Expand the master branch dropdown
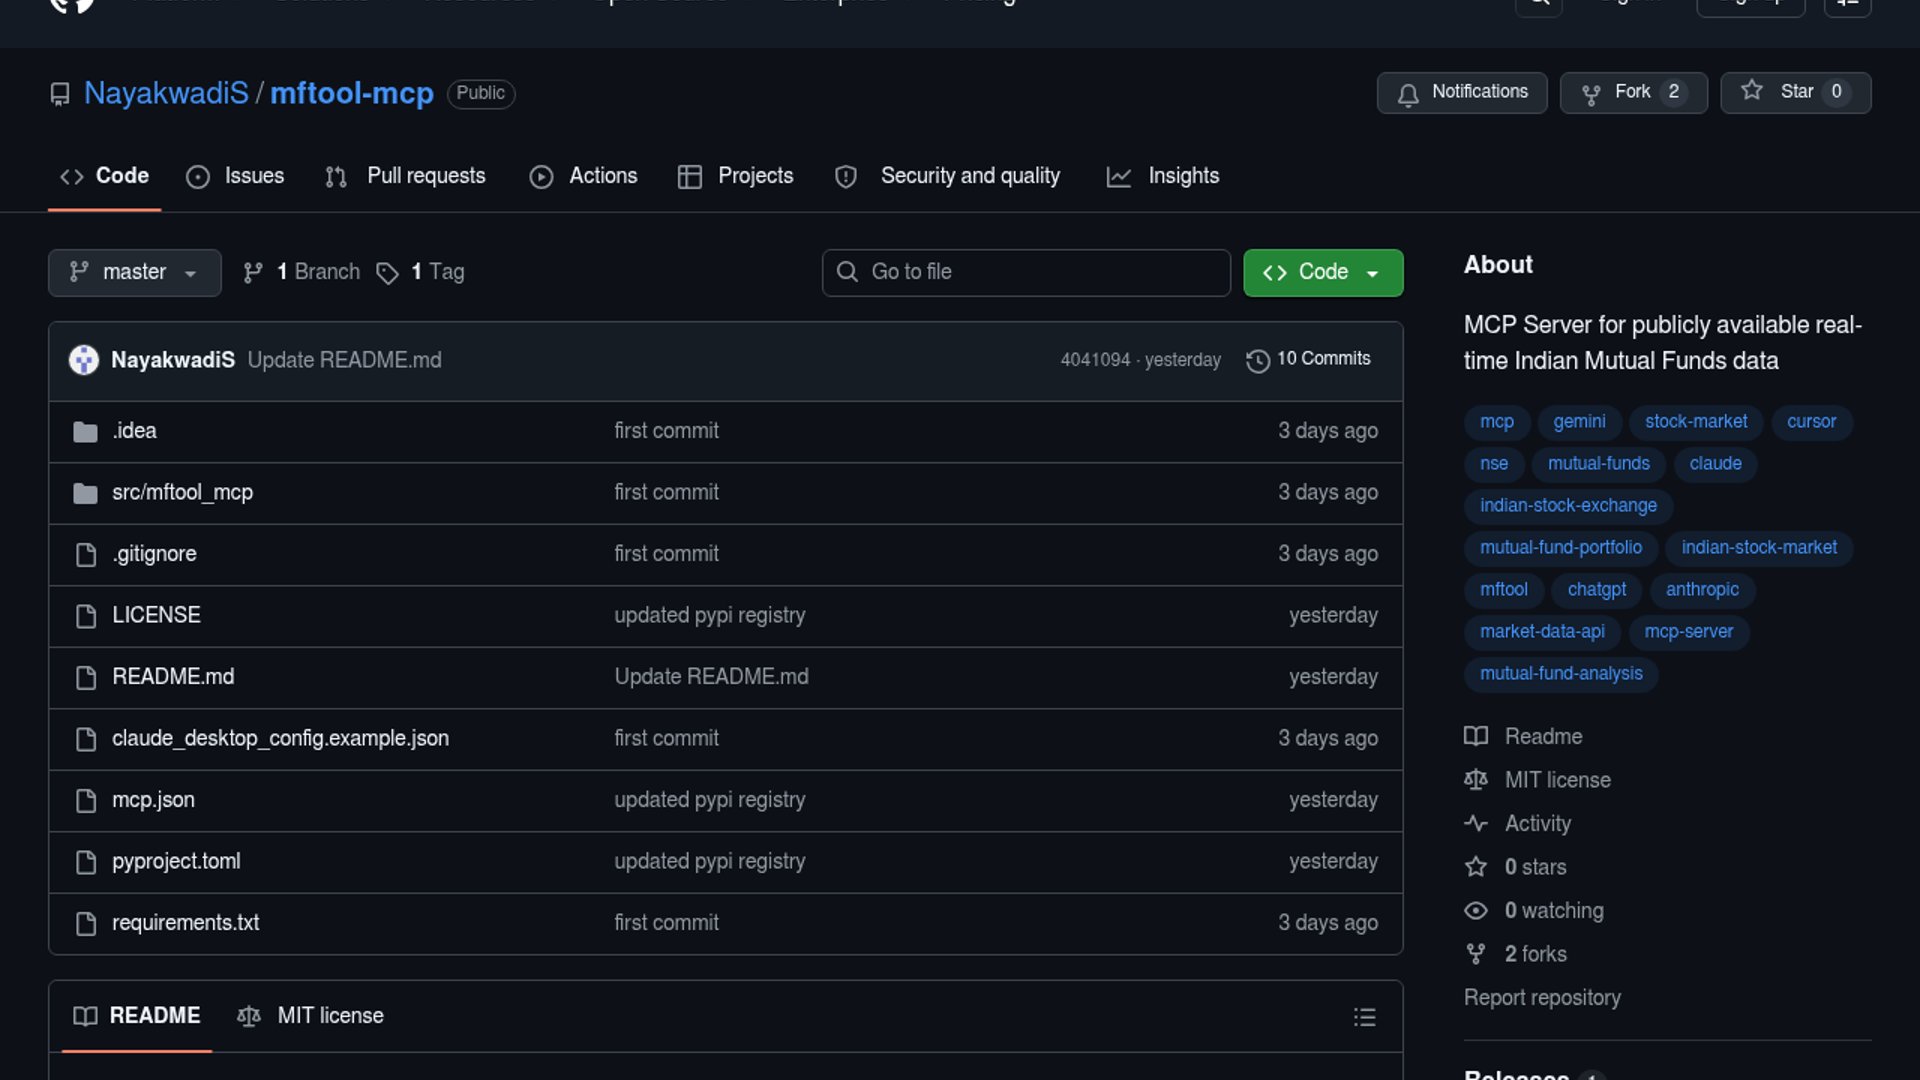Viewport: 1920px width, 1080px height. point(134,272)
